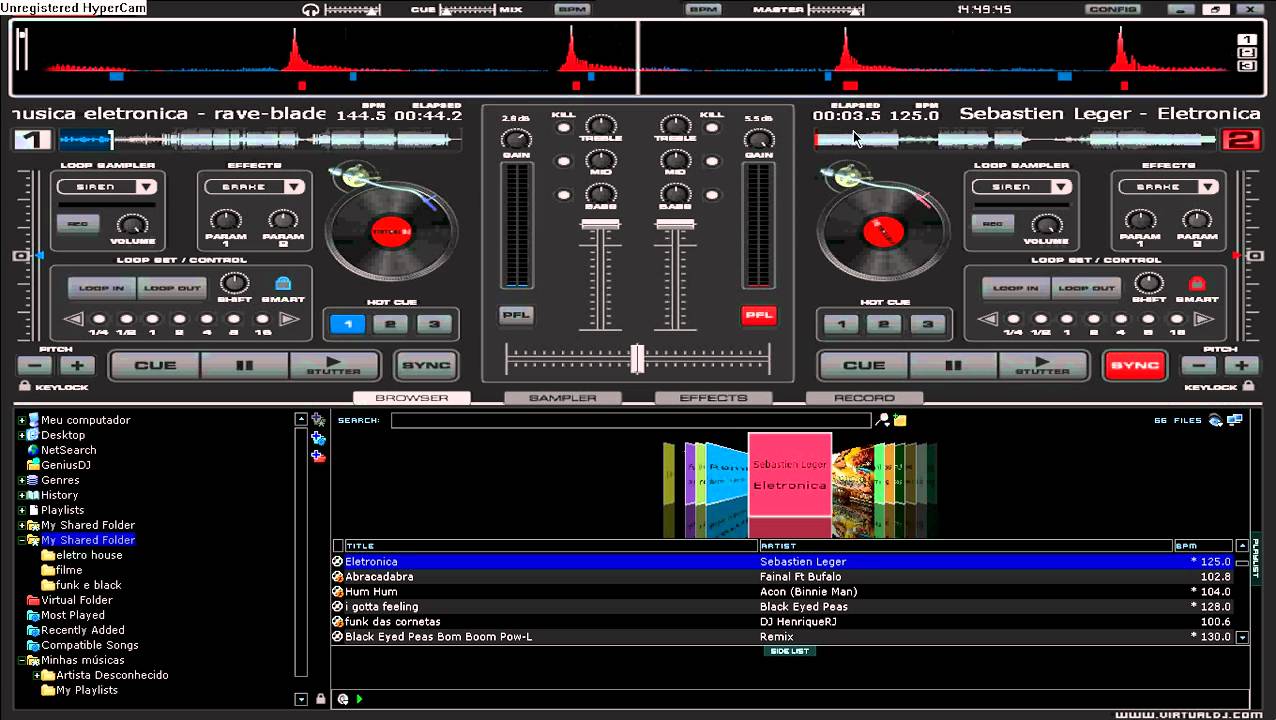Click the Stutter play button on deck 1
Screen dimensions: 1276x720
coord(333,365)
